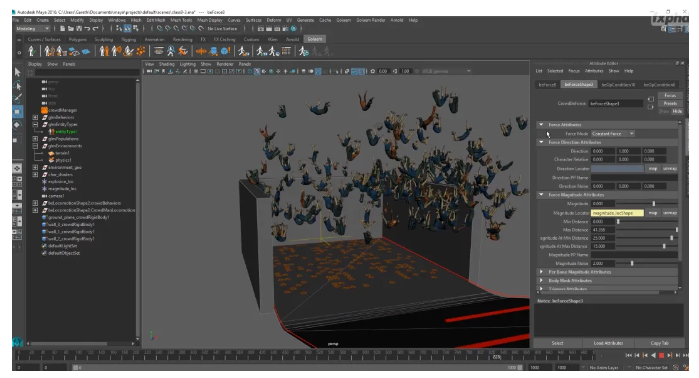Click the crowd character pair shelf icon
The height and width of the screenshot is (378, 699).
104,51
